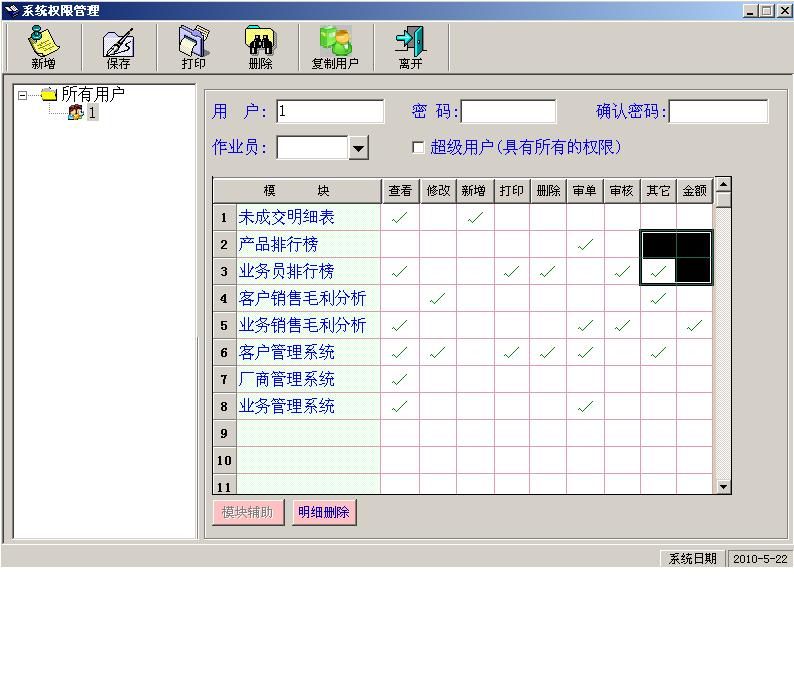This screenshot has width=794, height=683.
Task: Toggle 修改 permission for 客户销售毛利分析
Action: pyautogui.click(x=438, y=298)
